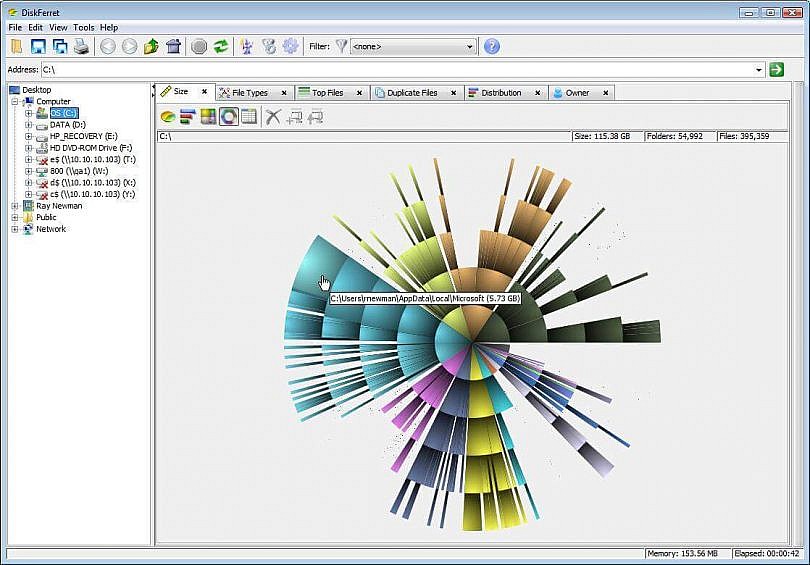The width and height of the screenshot is (810, 565).
Task: Select HP_RECOVERY (E:) in the tree
Action: pos(84,136)
